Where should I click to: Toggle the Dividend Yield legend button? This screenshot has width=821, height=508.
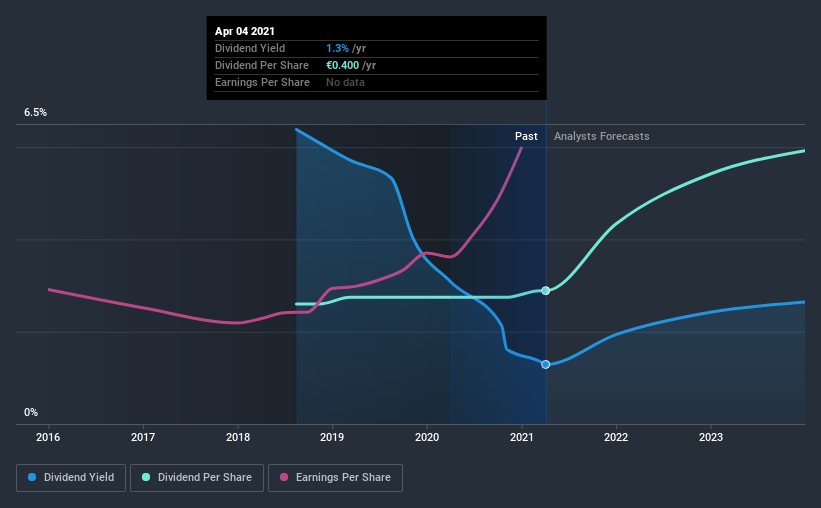point(71,478)
